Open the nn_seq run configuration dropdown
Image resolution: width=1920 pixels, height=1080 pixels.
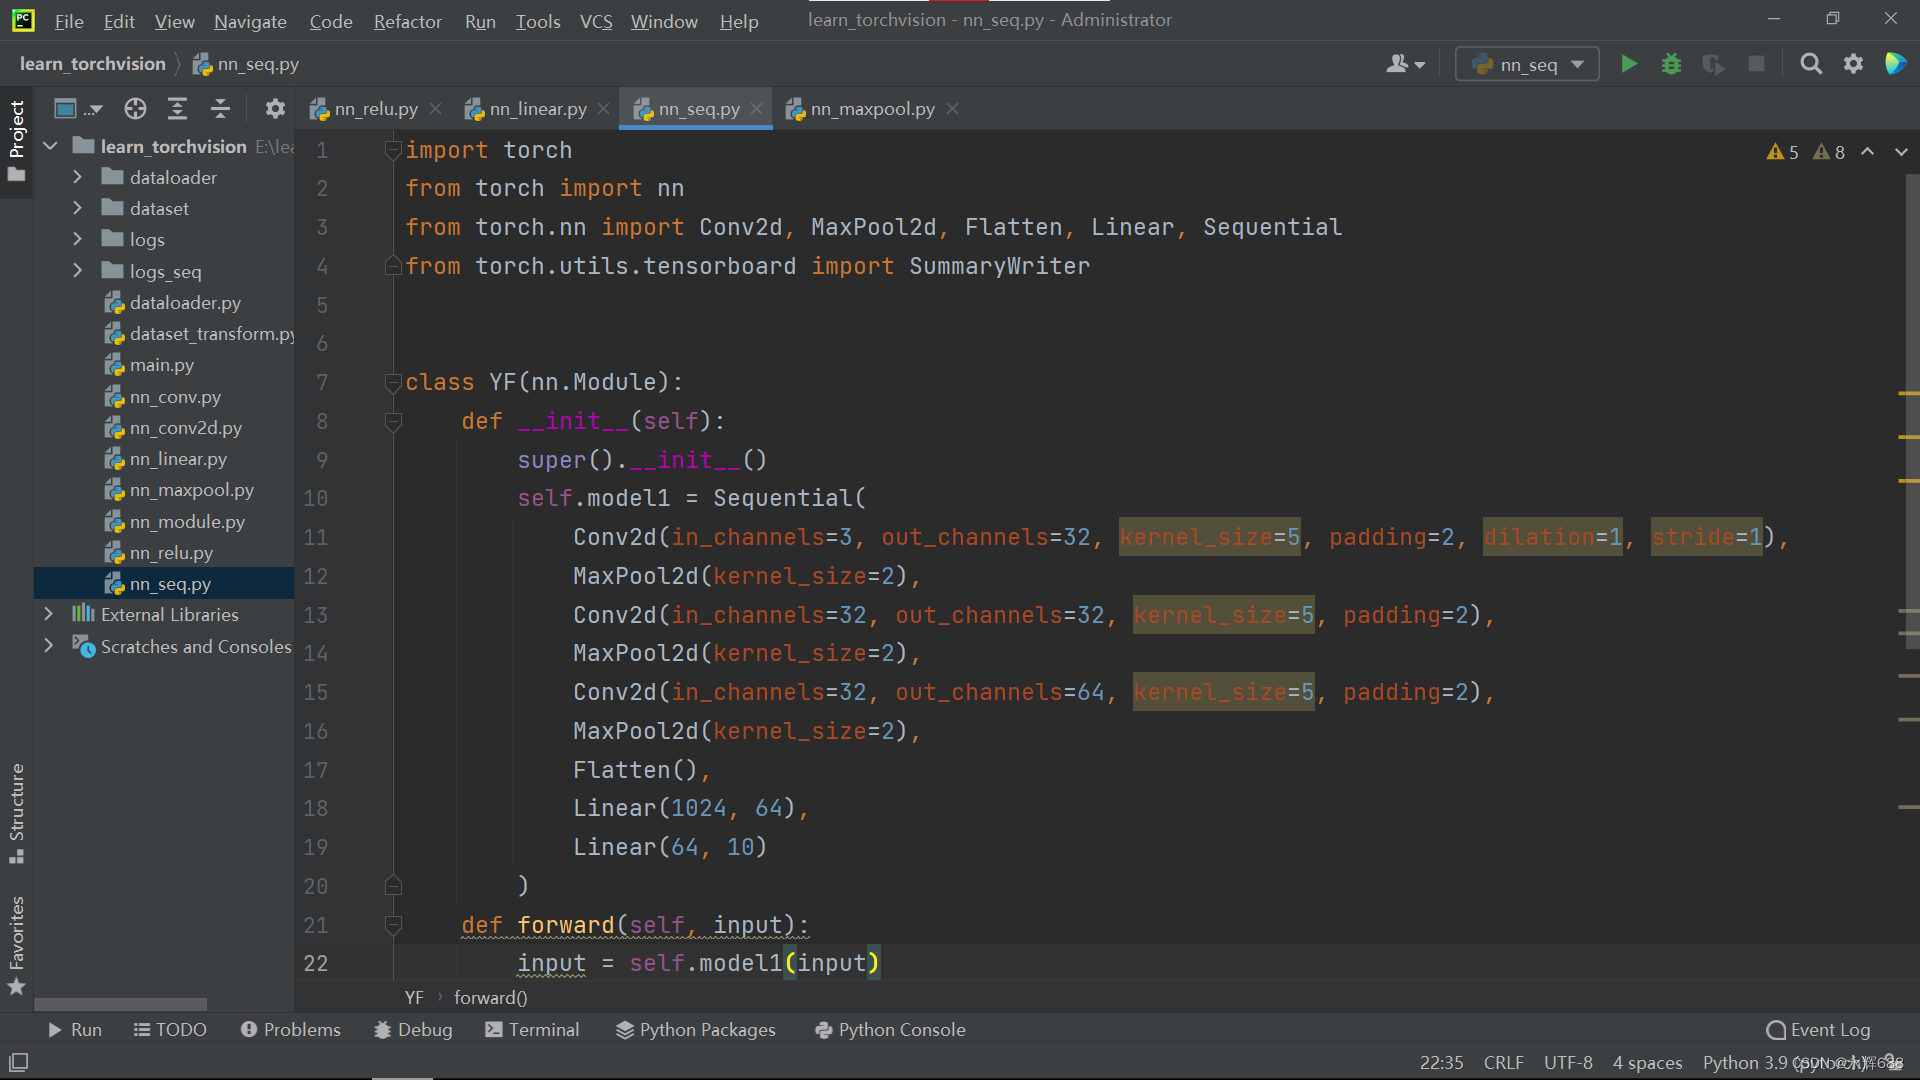(1527, 64)
